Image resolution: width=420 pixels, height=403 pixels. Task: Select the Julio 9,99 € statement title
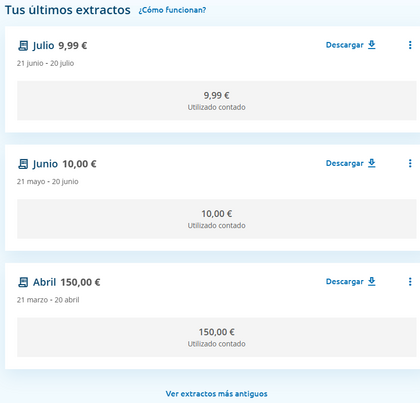click(x=60, y=46)
